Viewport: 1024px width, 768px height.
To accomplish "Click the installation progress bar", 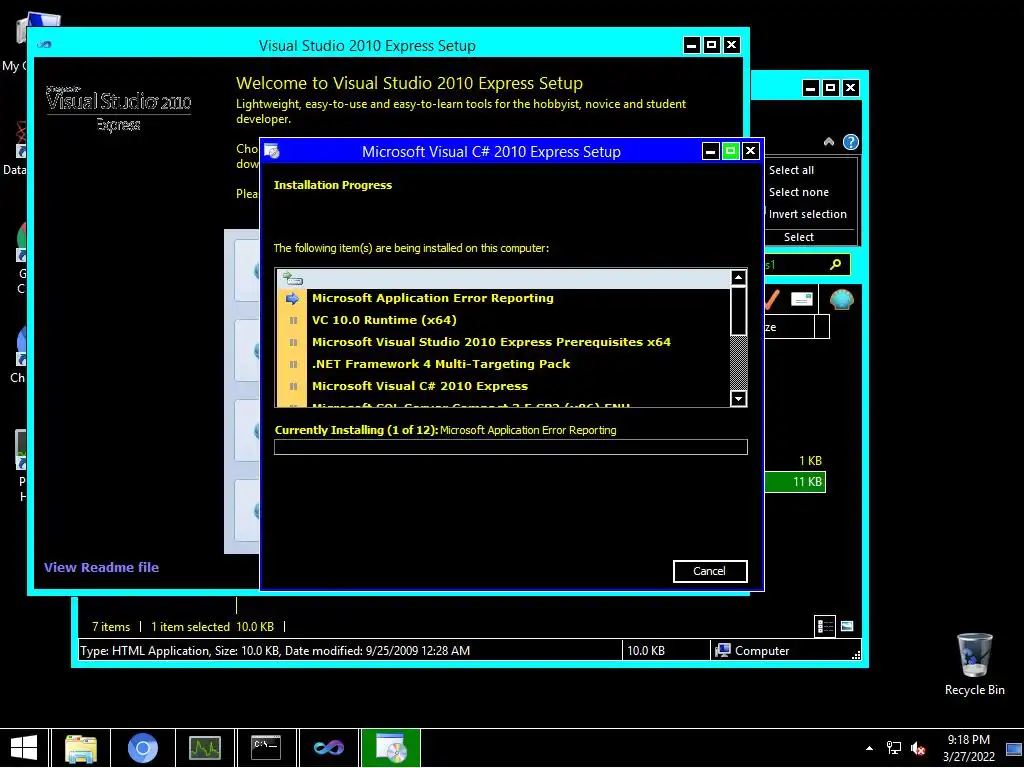I will click(511, 447).
